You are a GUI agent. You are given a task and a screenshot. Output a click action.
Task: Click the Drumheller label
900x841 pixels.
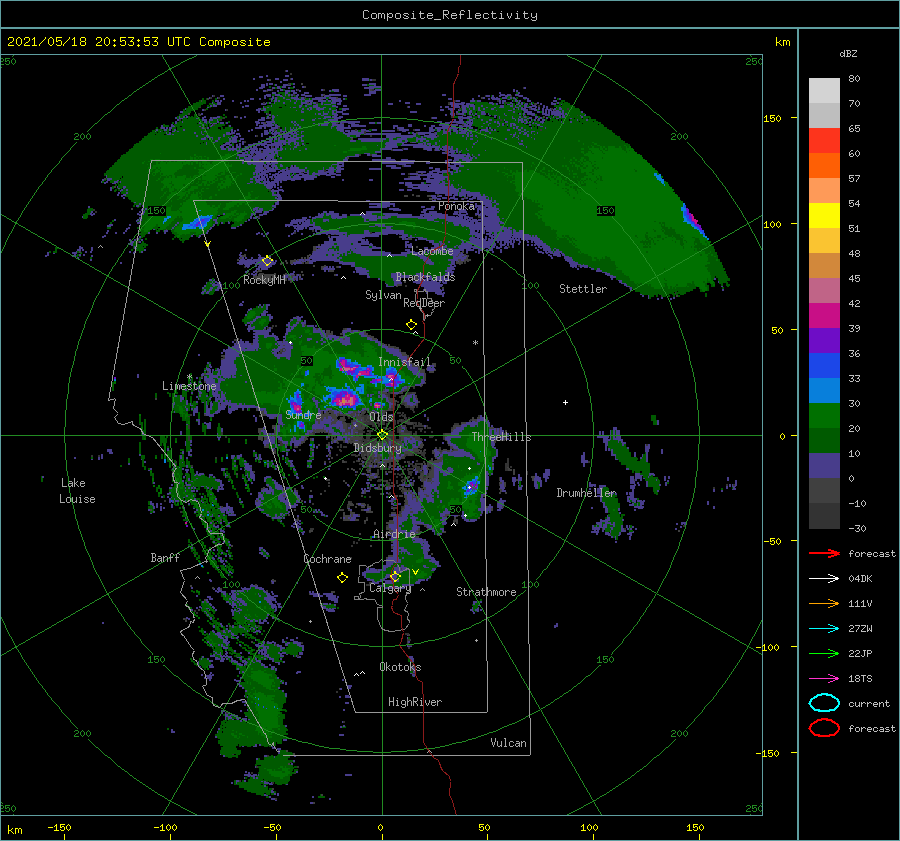tap(586, 493)
